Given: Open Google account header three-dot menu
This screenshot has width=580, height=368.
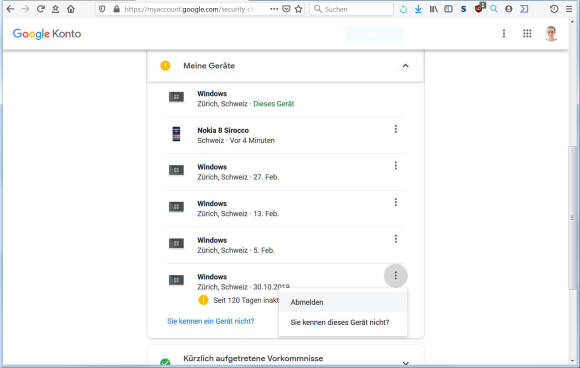Looking at the screenshot, I should coord(504,34).
